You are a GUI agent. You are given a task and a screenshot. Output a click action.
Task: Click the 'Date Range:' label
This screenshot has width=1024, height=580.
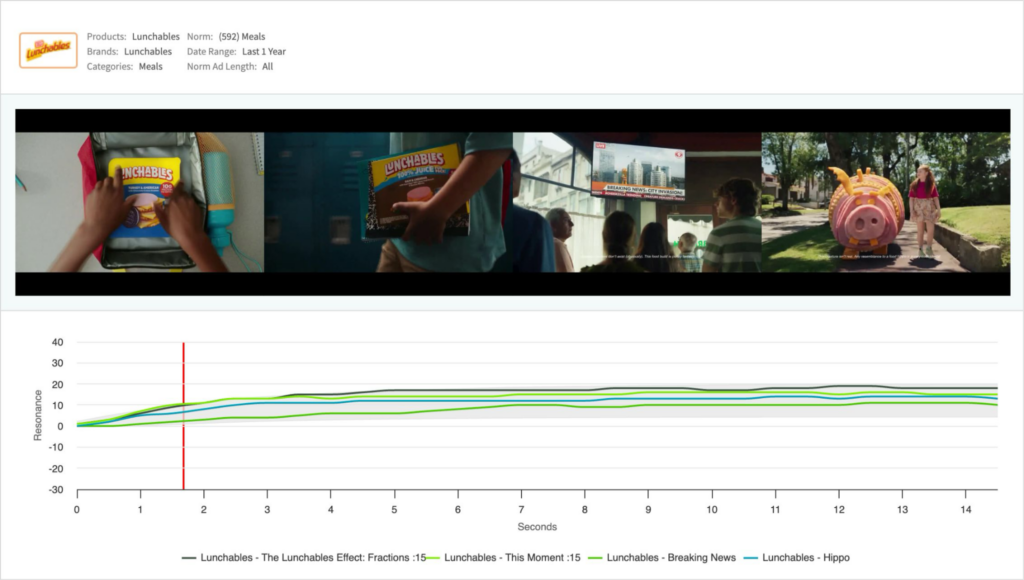click(x=212, y=52)
